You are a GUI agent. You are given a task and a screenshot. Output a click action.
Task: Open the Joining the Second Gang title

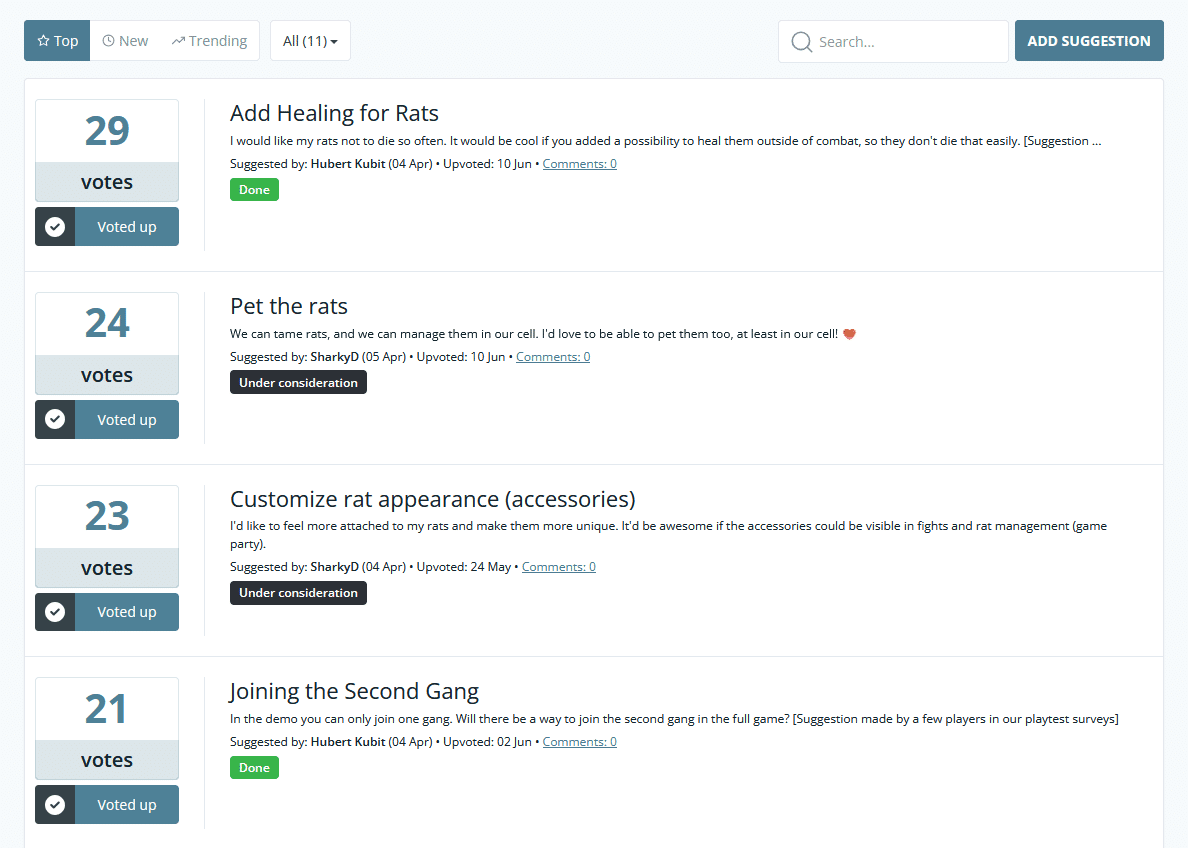354,691
